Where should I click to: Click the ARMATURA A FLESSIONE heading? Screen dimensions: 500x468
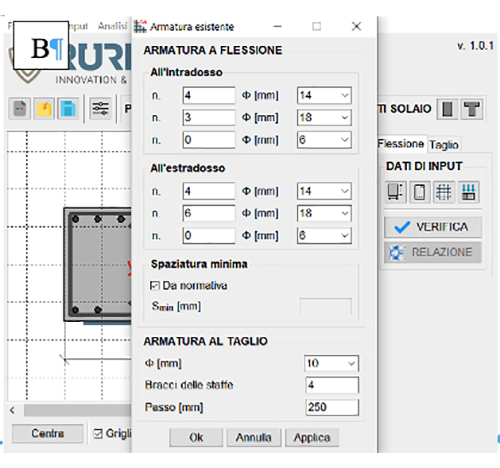[x=213, y=50]
